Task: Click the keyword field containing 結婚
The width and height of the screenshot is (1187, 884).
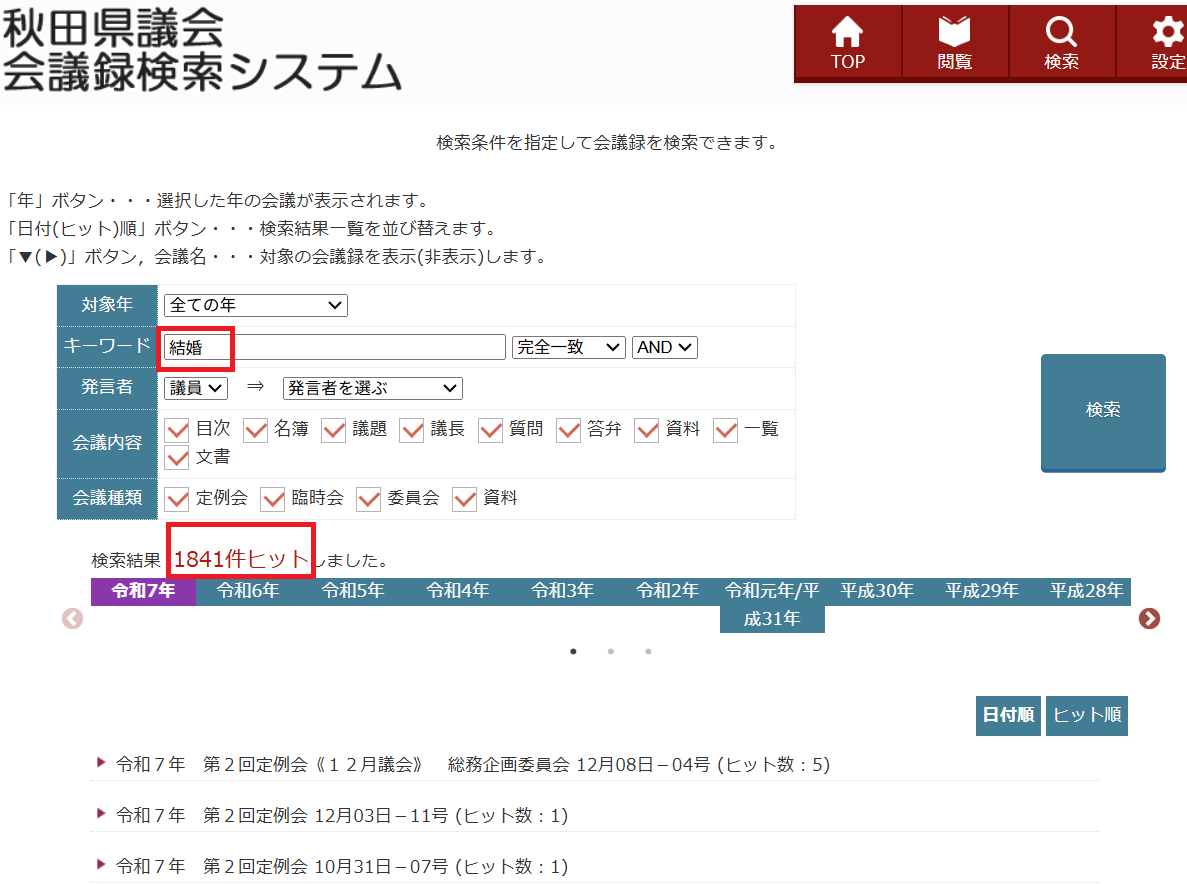Action: coord(335,347)
